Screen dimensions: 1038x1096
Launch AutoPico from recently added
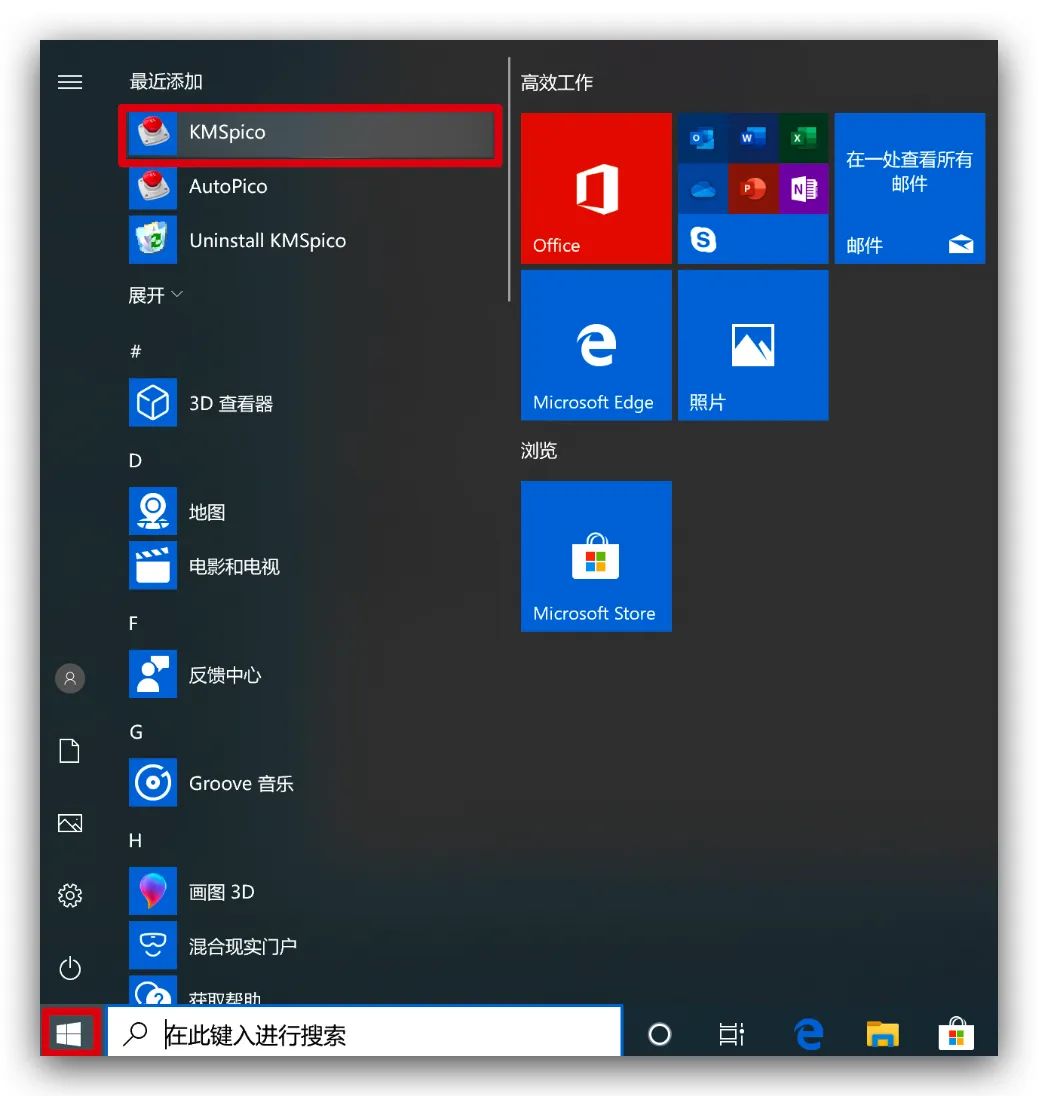point(310,186)
